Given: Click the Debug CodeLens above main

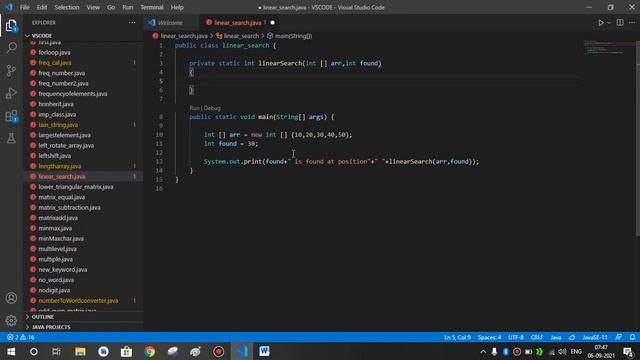Looking at the screenshot, I should 212,108.
